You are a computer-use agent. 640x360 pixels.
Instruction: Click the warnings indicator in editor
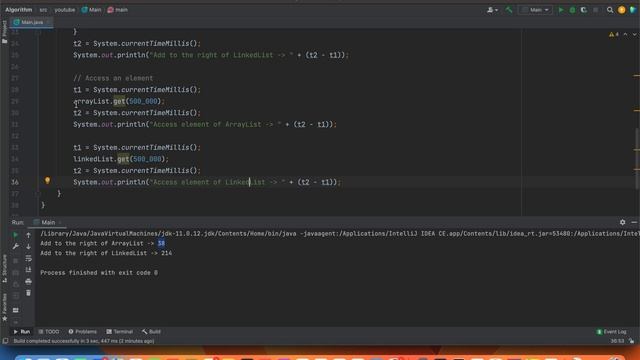[x=613, y=34]
